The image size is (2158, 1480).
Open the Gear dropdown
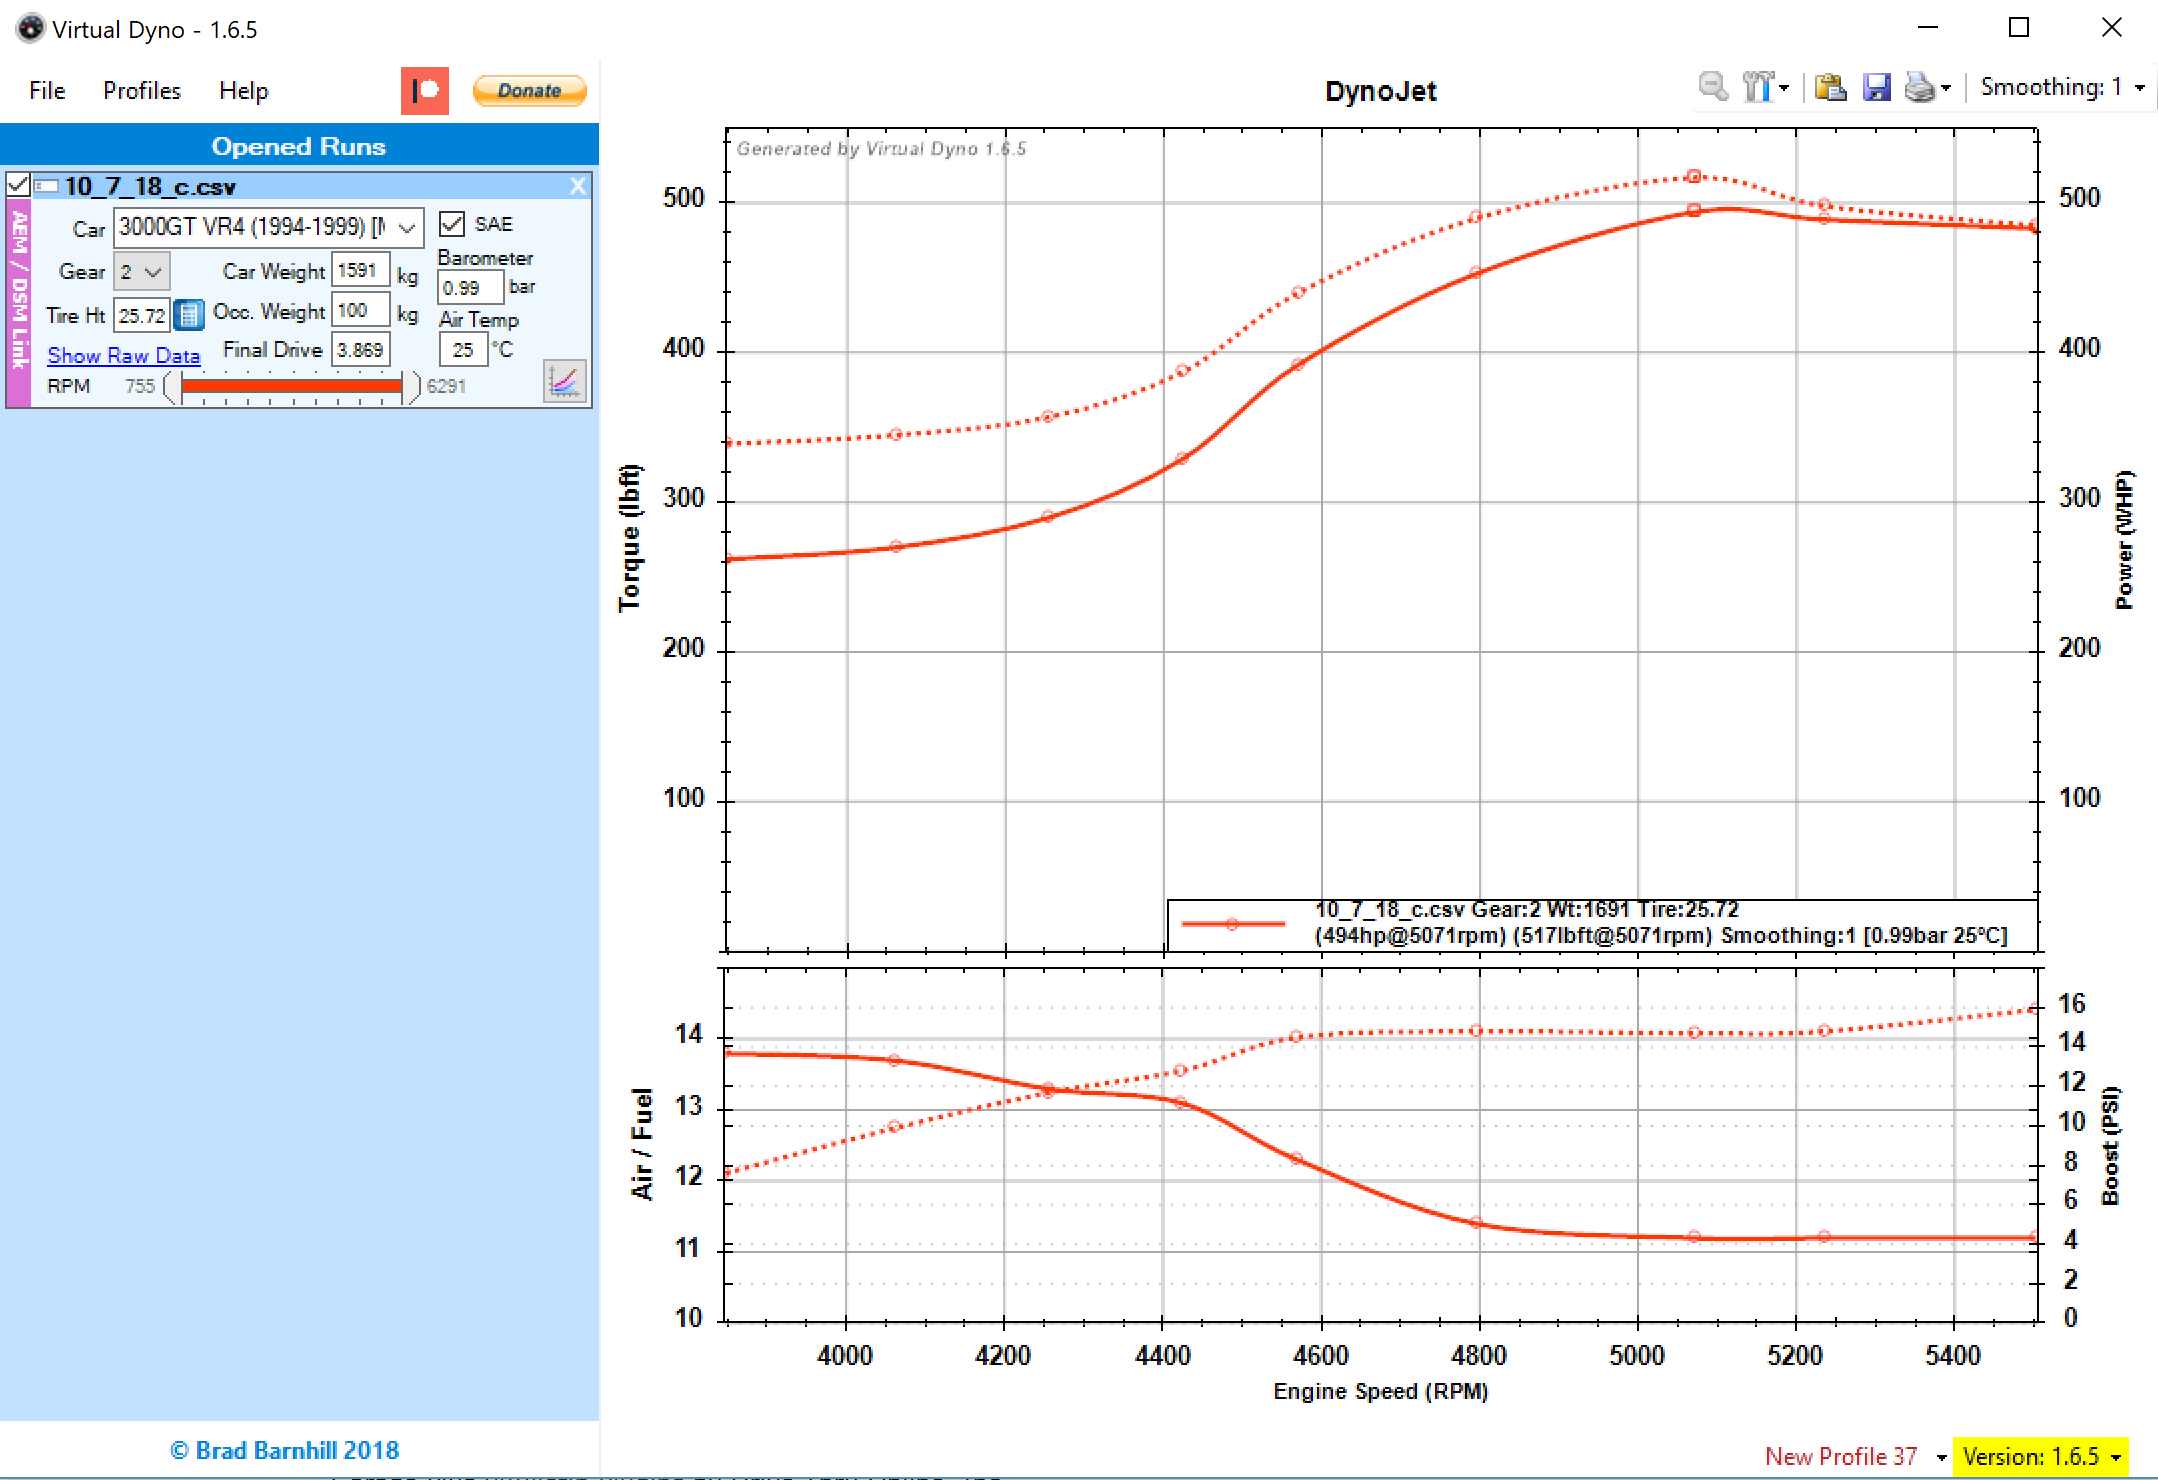141,272
